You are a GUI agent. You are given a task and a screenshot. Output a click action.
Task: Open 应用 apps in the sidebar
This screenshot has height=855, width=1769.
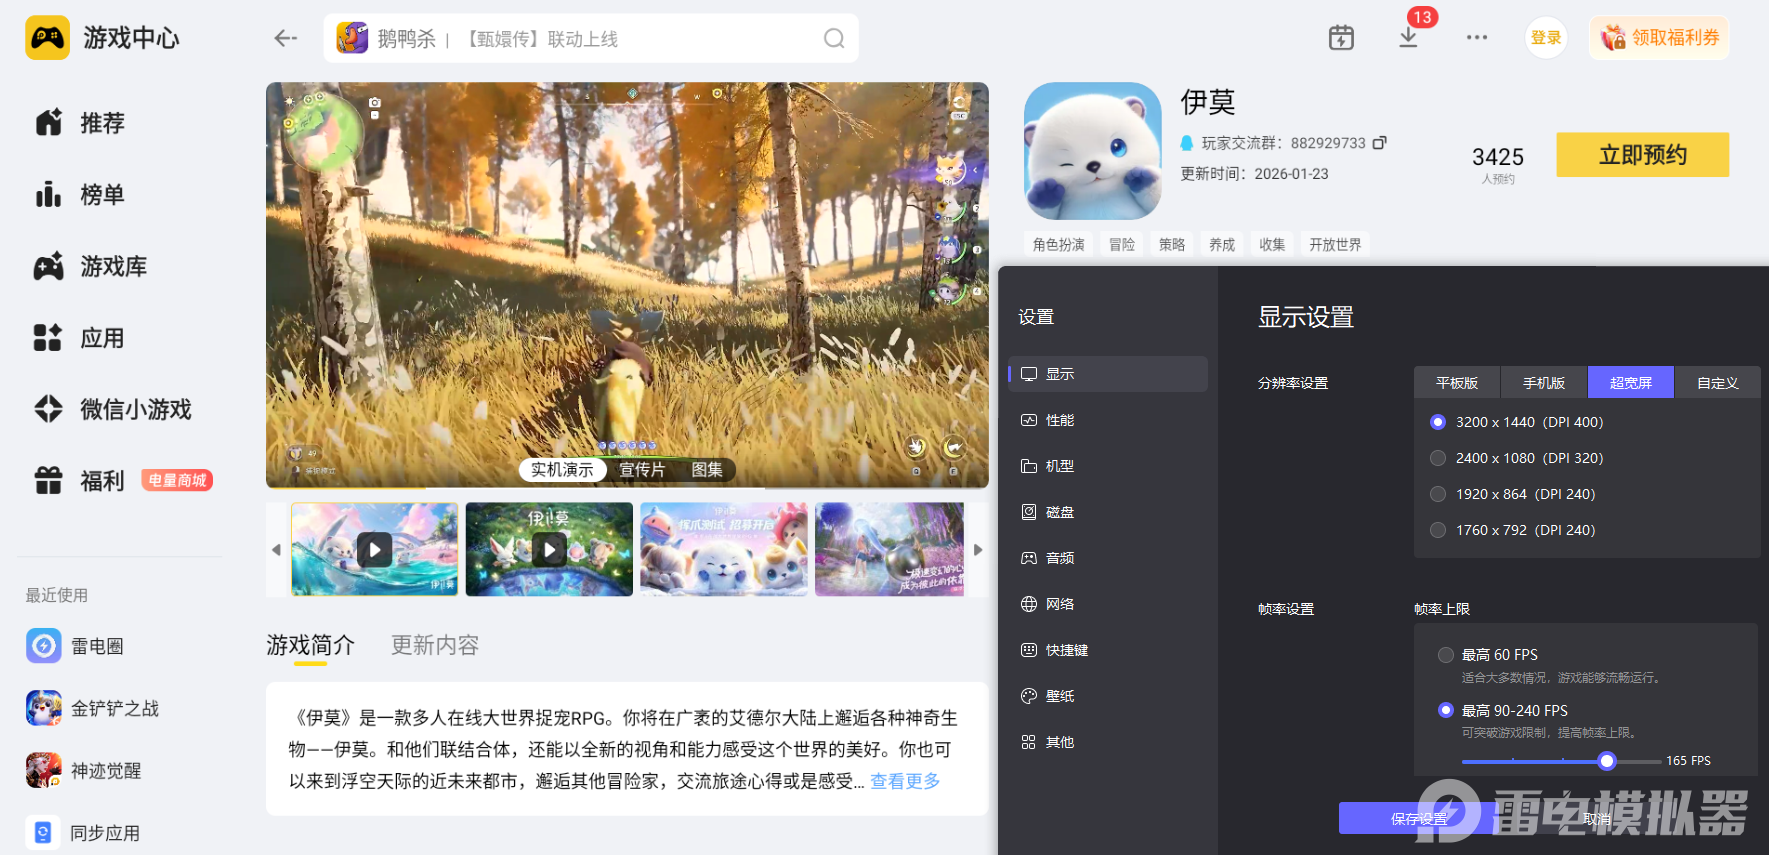click(x=80, y=338)
